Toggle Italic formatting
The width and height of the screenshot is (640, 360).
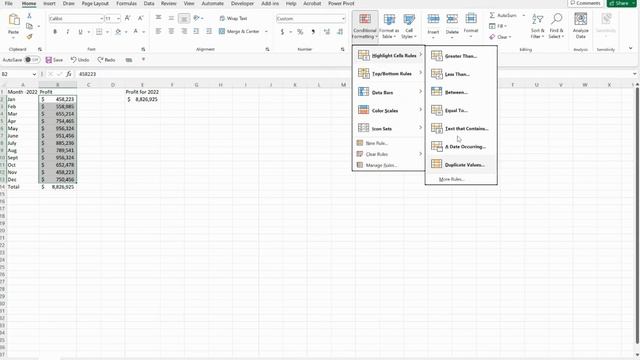[x=68, y=31]
